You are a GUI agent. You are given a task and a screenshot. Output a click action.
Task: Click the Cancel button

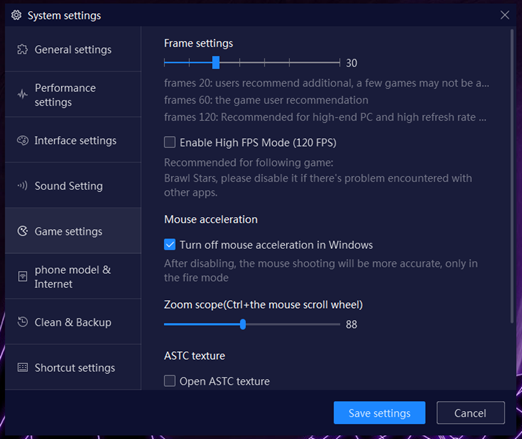[470, 413]
